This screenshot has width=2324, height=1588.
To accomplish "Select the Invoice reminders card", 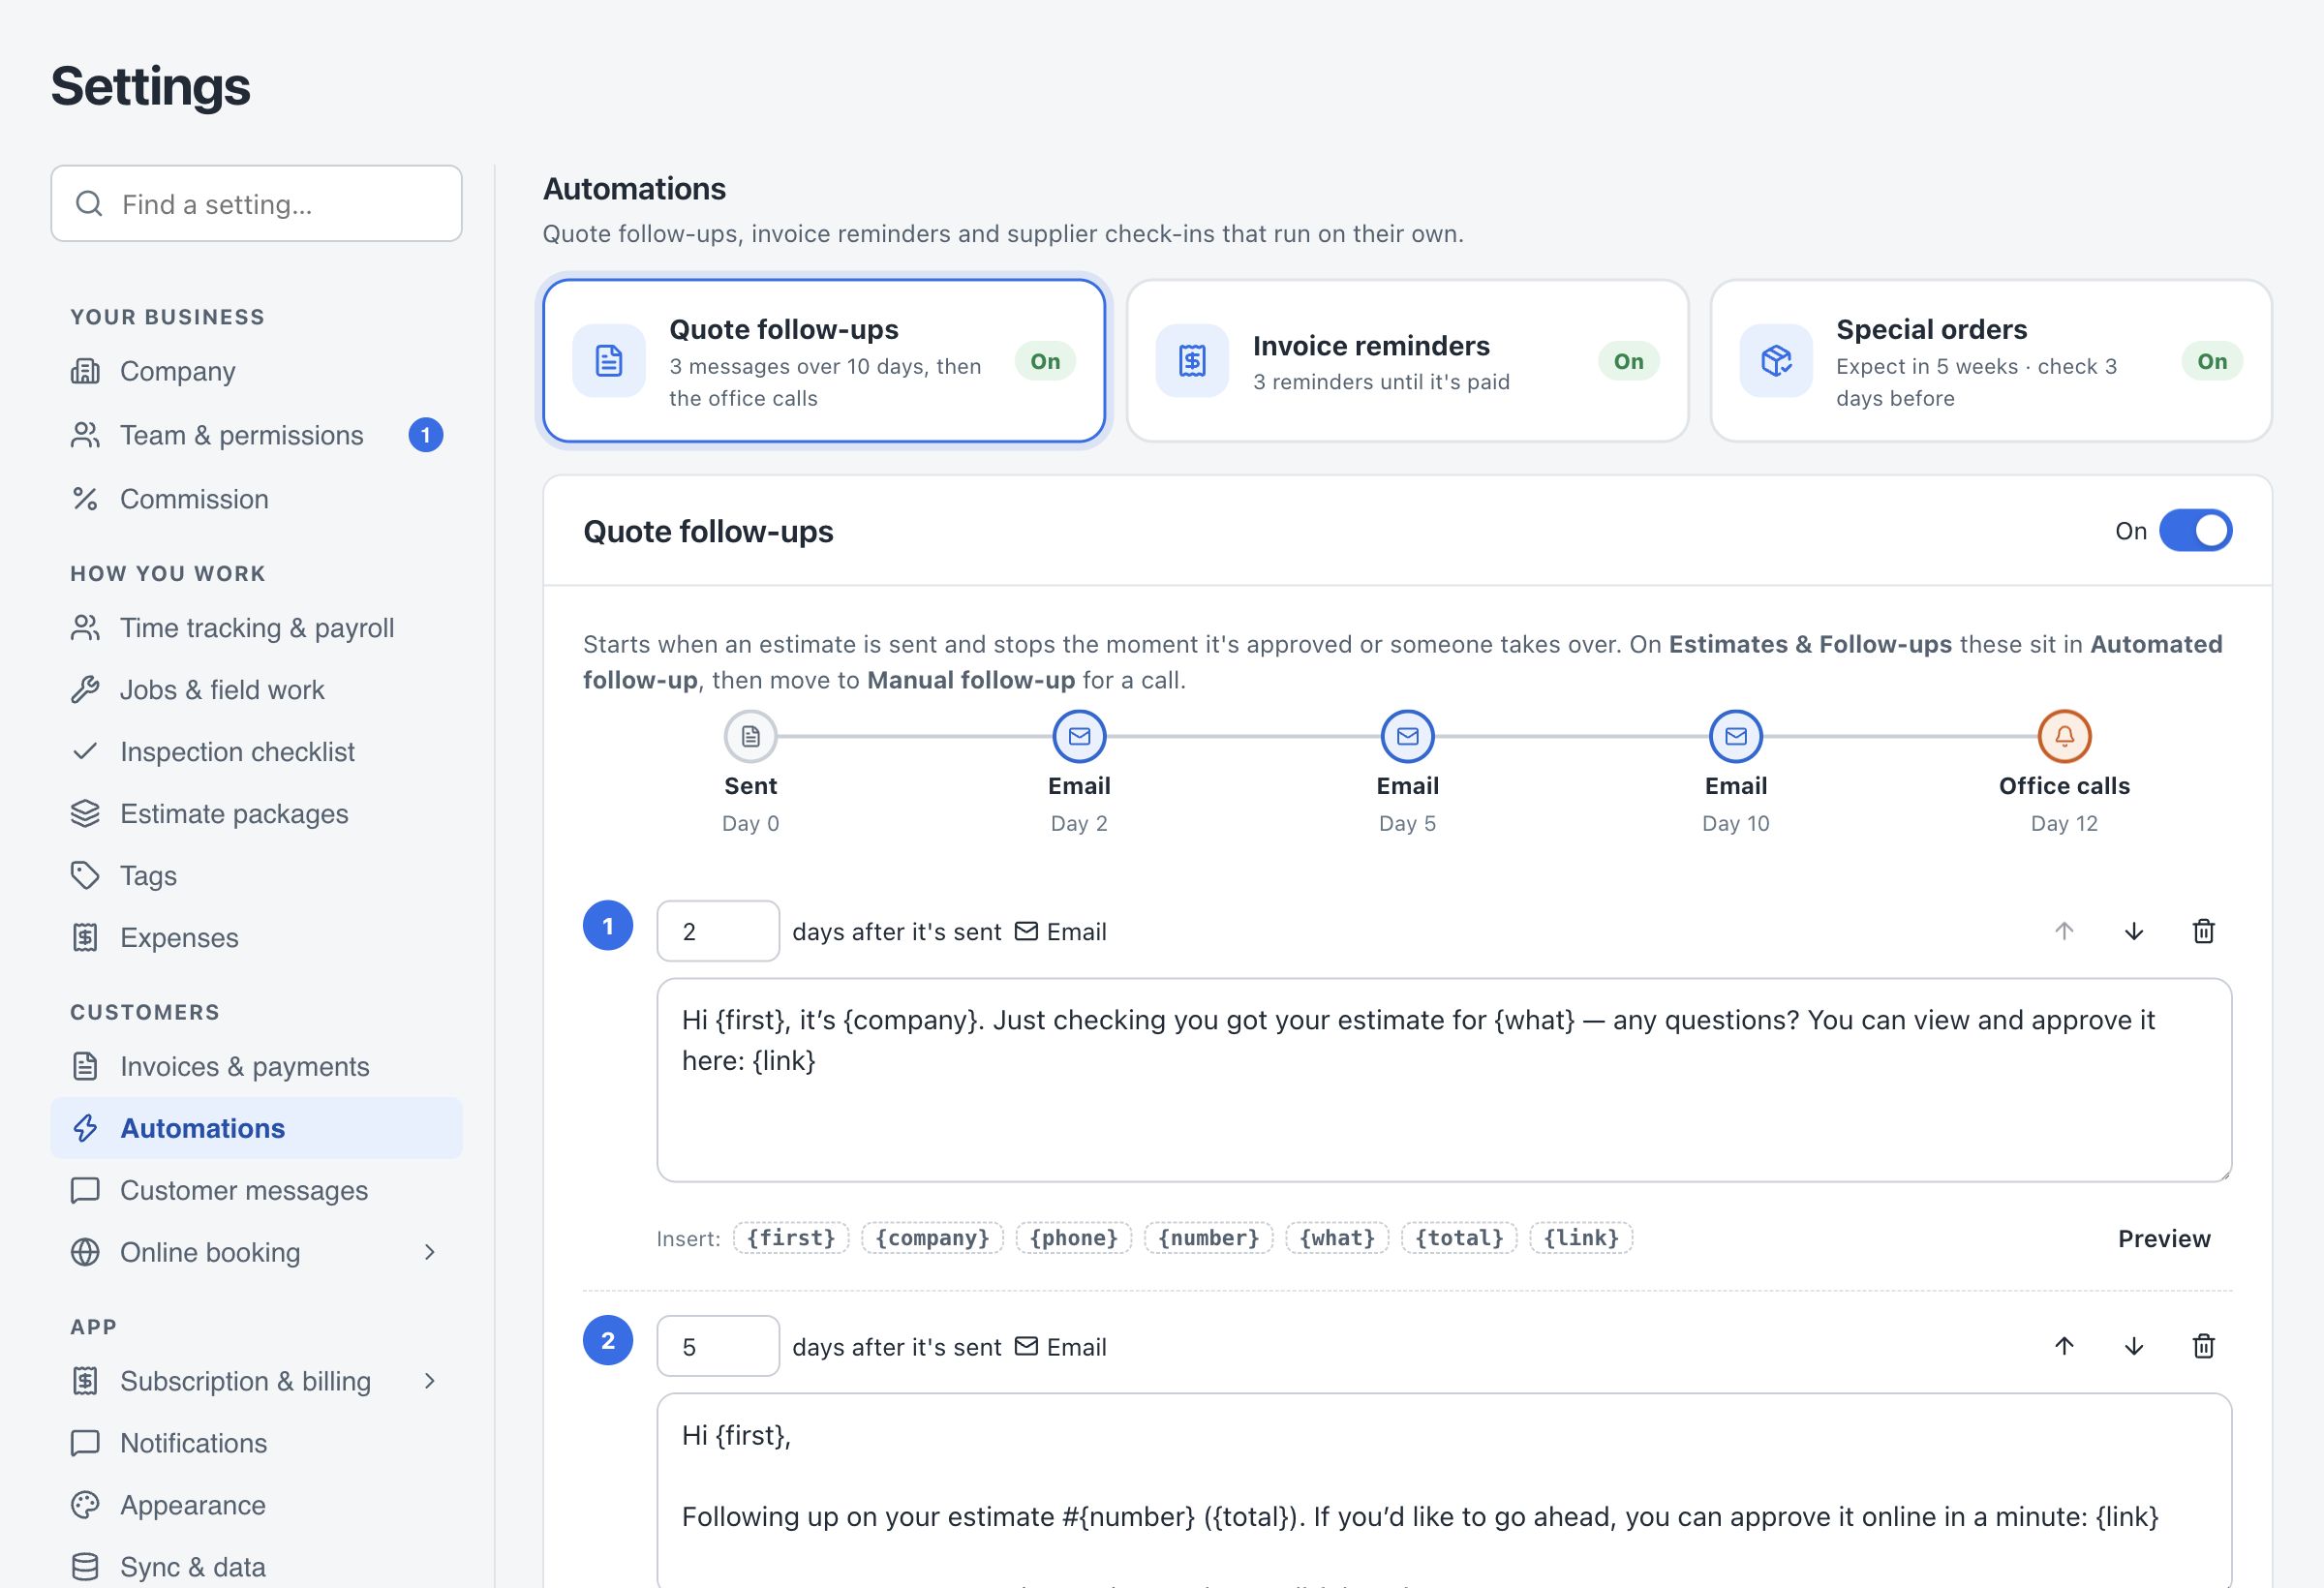I will [1407, 361].
